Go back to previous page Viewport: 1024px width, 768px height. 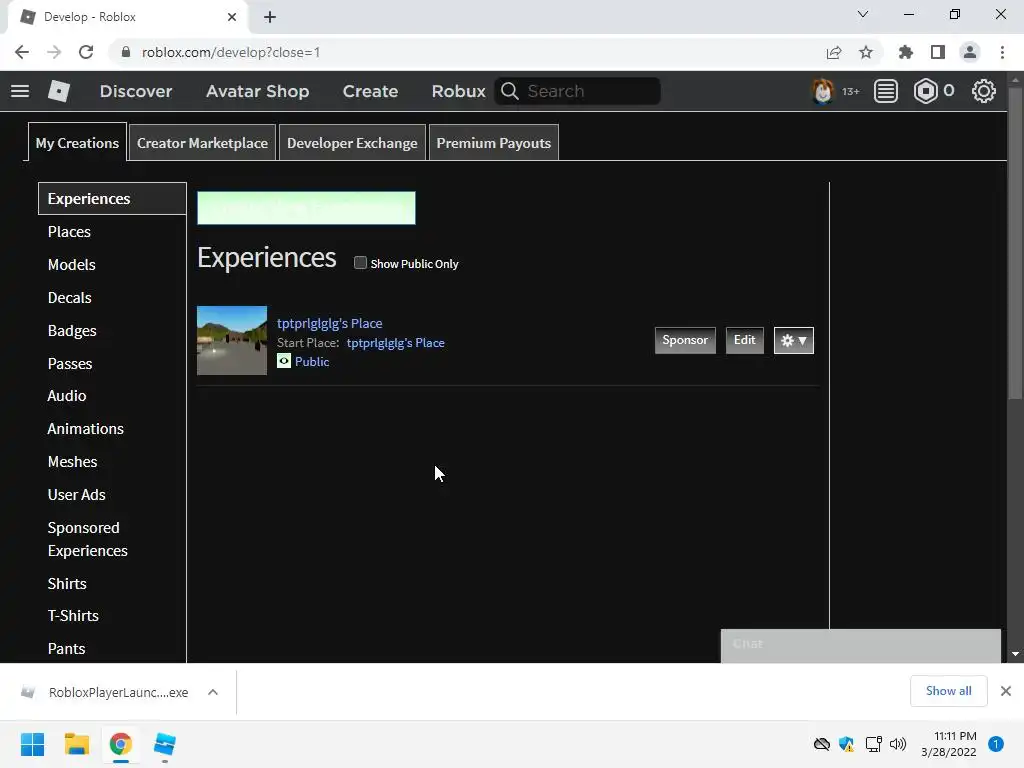click(22, 52)
